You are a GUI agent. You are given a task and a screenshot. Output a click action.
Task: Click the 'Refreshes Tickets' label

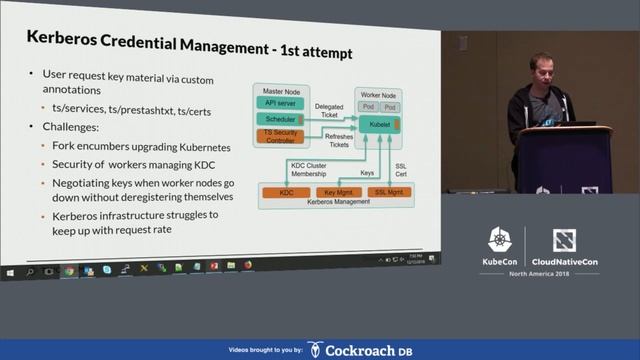(x=339, y=140)
